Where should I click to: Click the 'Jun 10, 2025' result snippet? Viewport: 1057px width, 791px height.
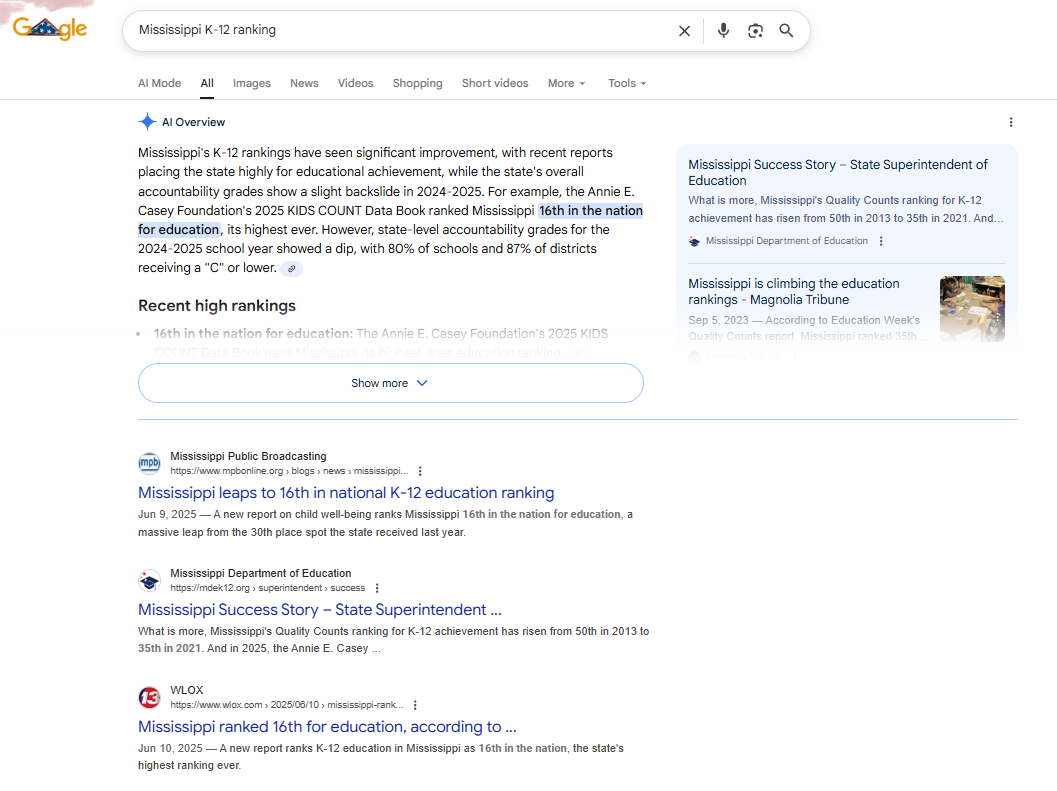pos(381,757)
